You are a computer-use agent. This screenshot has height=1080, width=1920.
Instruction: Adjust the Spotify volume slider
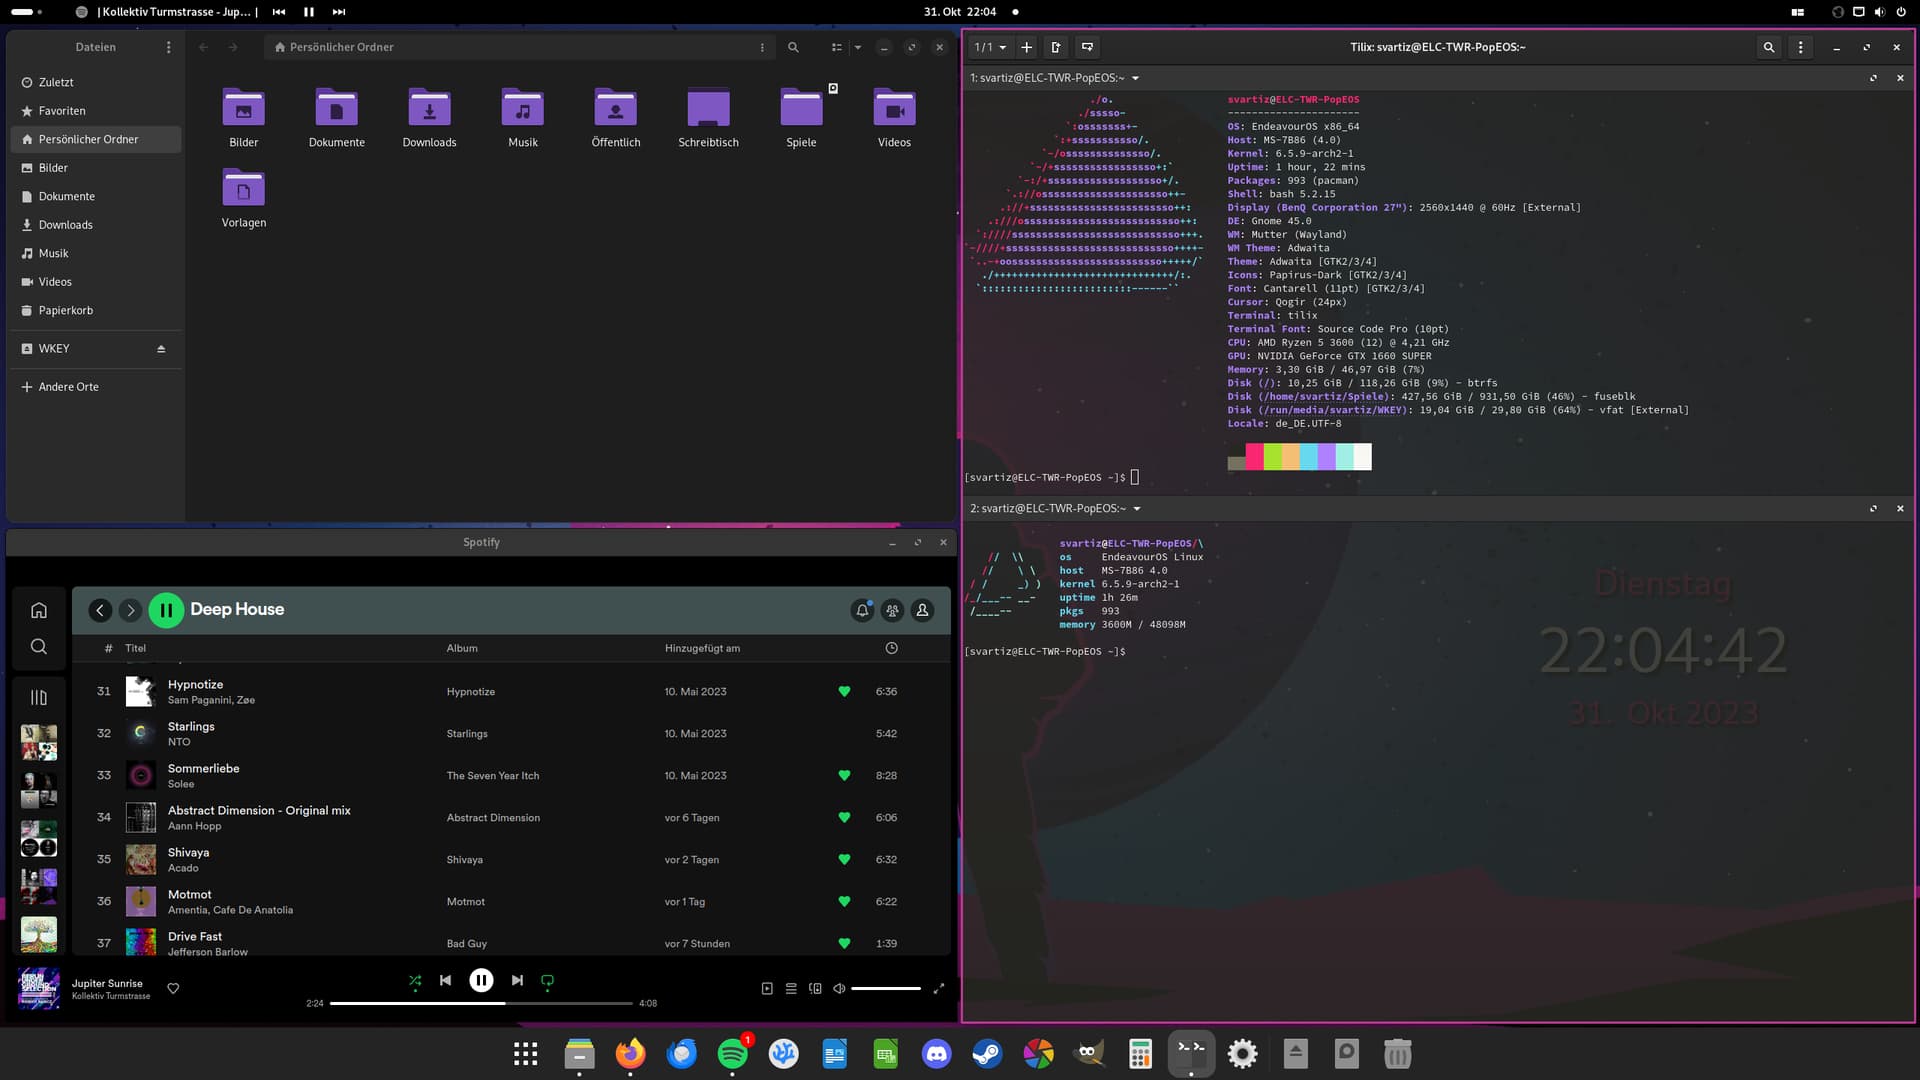point(886,988)
